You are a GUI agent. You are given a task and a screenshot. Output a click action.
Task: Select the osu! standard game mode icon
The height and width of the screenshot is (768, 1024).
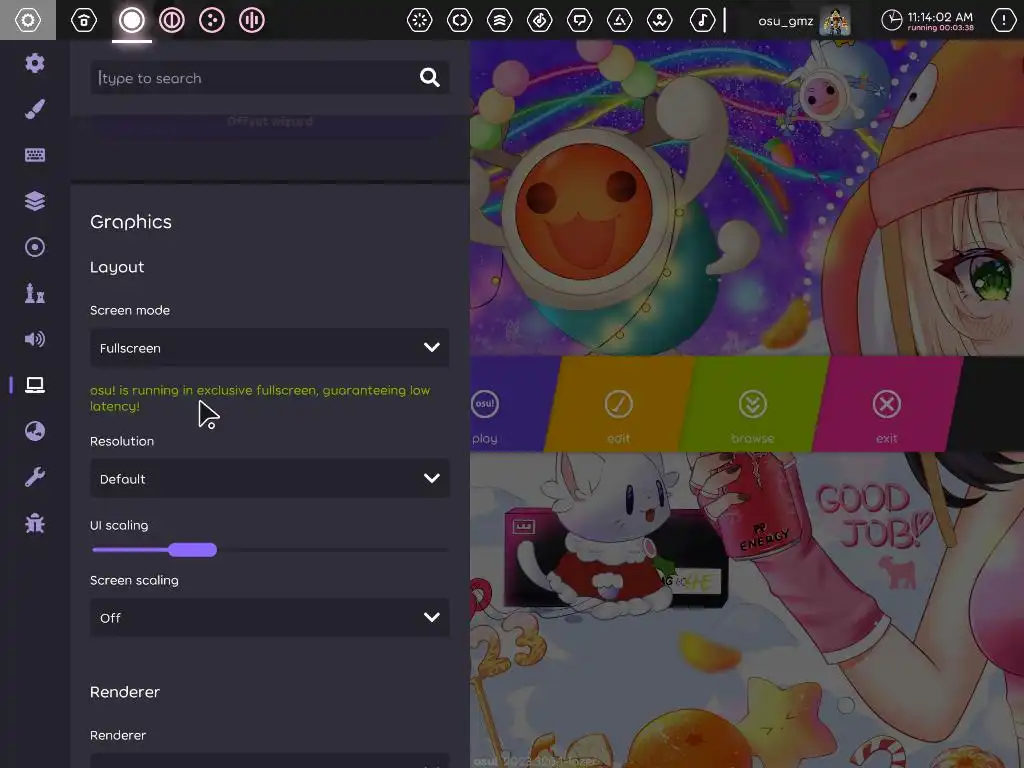pos(131,20)
